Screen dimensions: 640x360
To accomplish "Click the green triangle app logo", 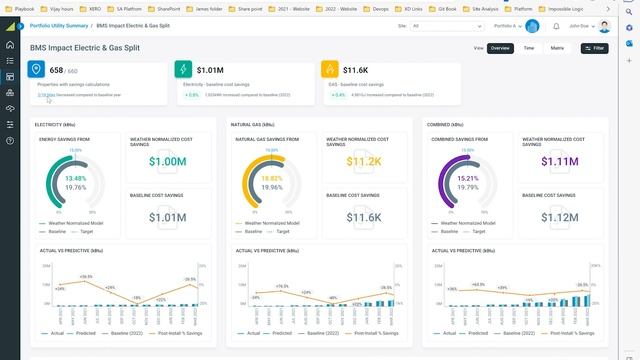I will click(x=10, y=27).
